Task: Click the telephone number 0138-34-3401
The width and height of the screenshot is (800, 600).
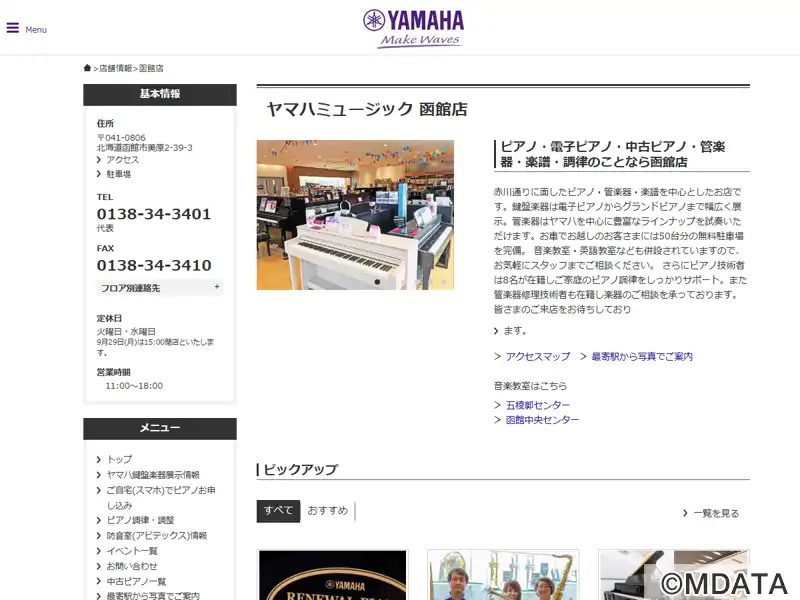Action: (x=154, y=214)
